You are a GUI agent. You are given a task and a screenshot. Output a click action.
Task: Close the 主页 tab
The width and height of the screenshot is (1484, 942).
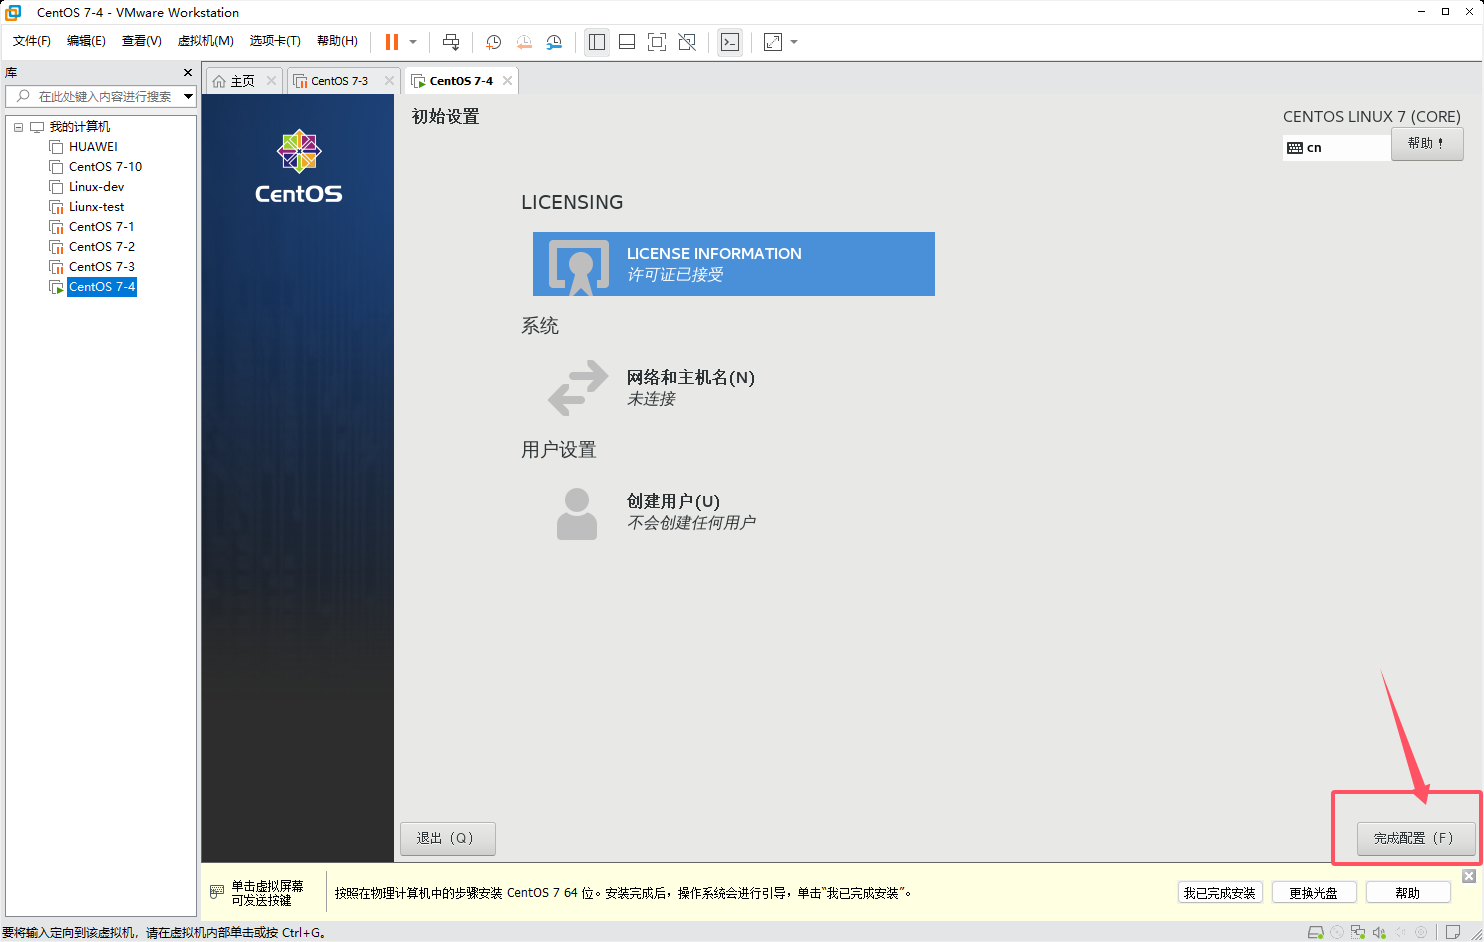(x=271, y=81)
